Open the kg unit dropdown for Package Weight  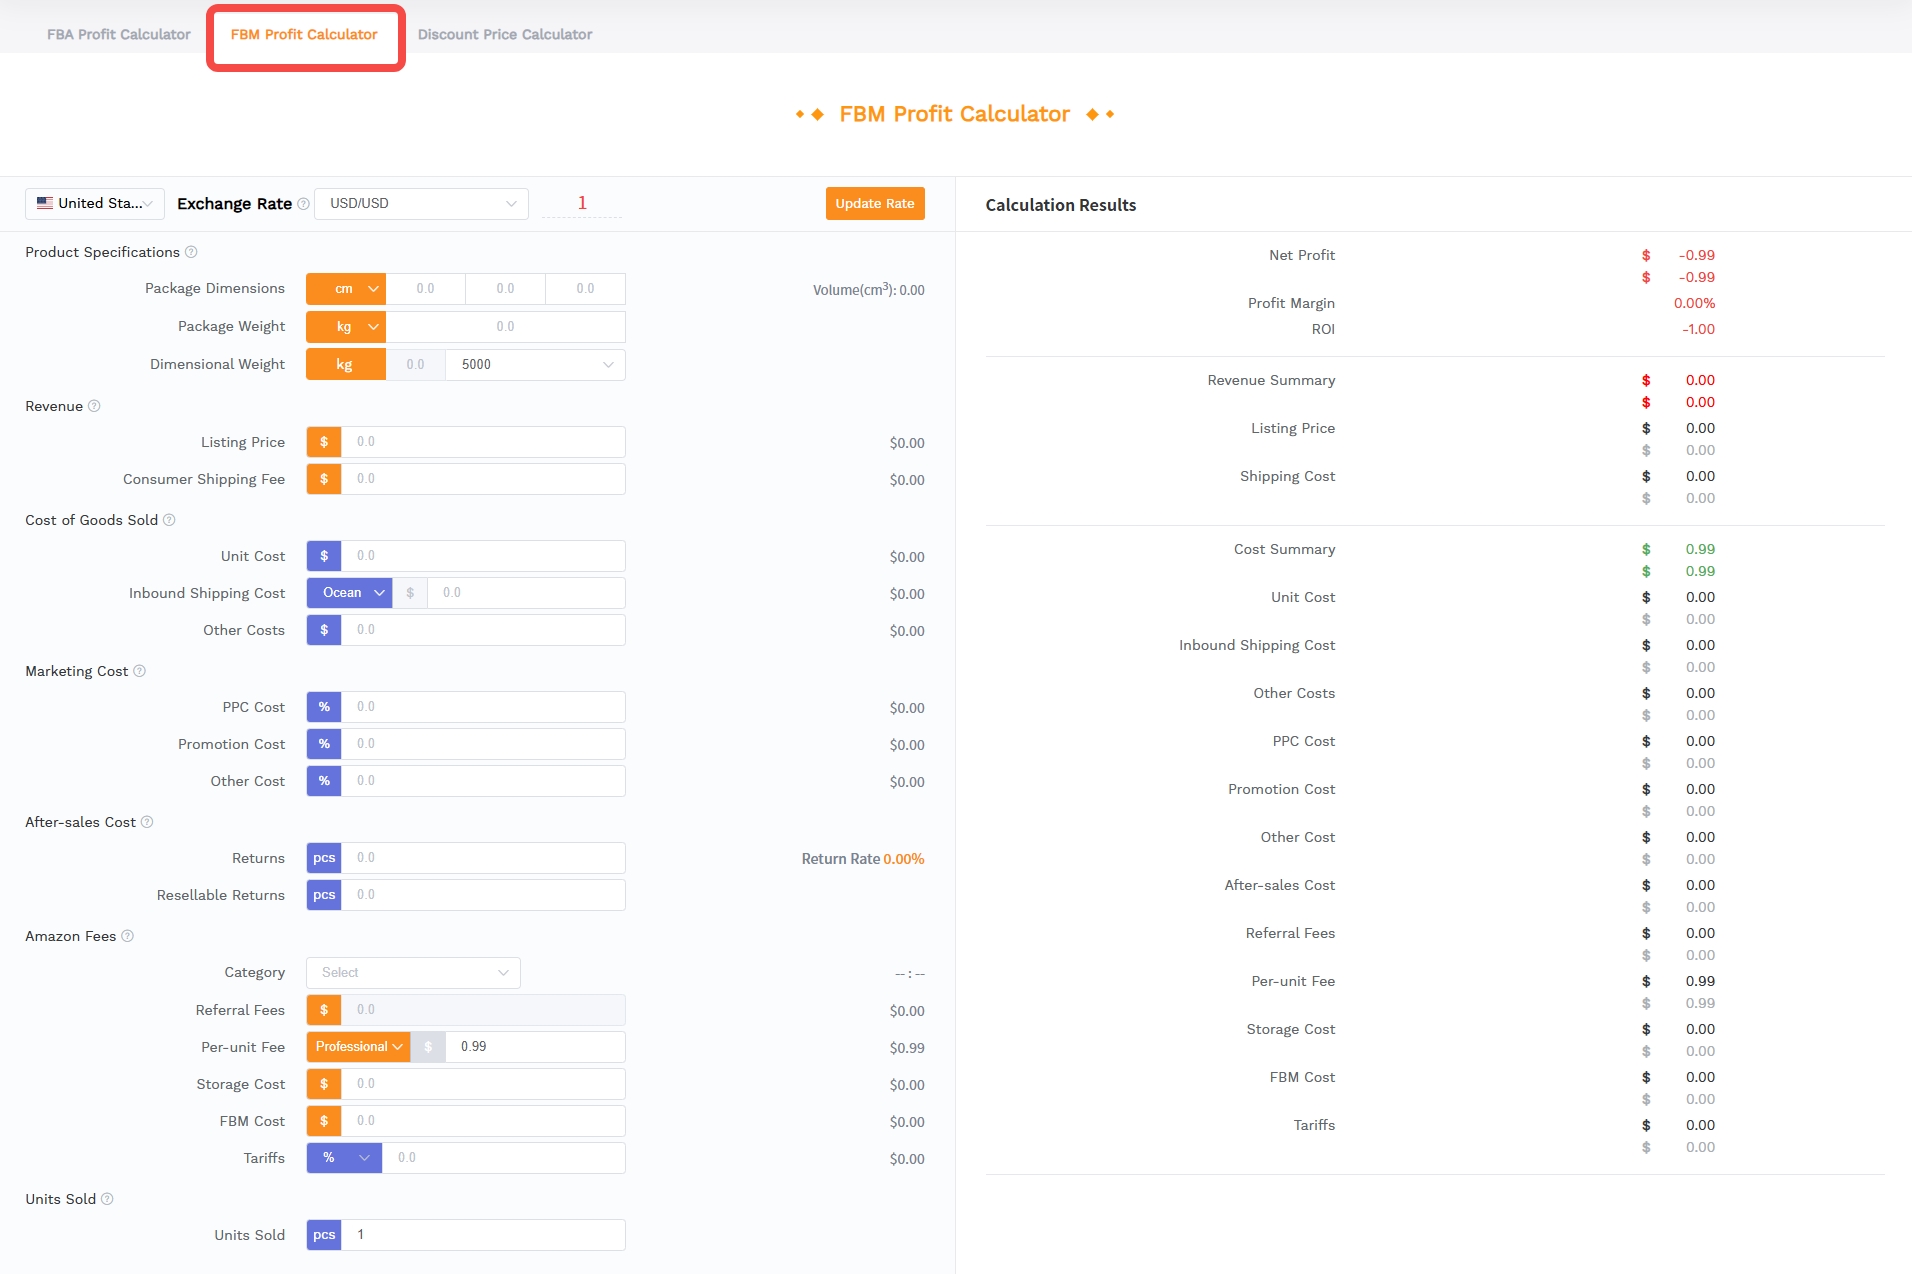(345, 327)
